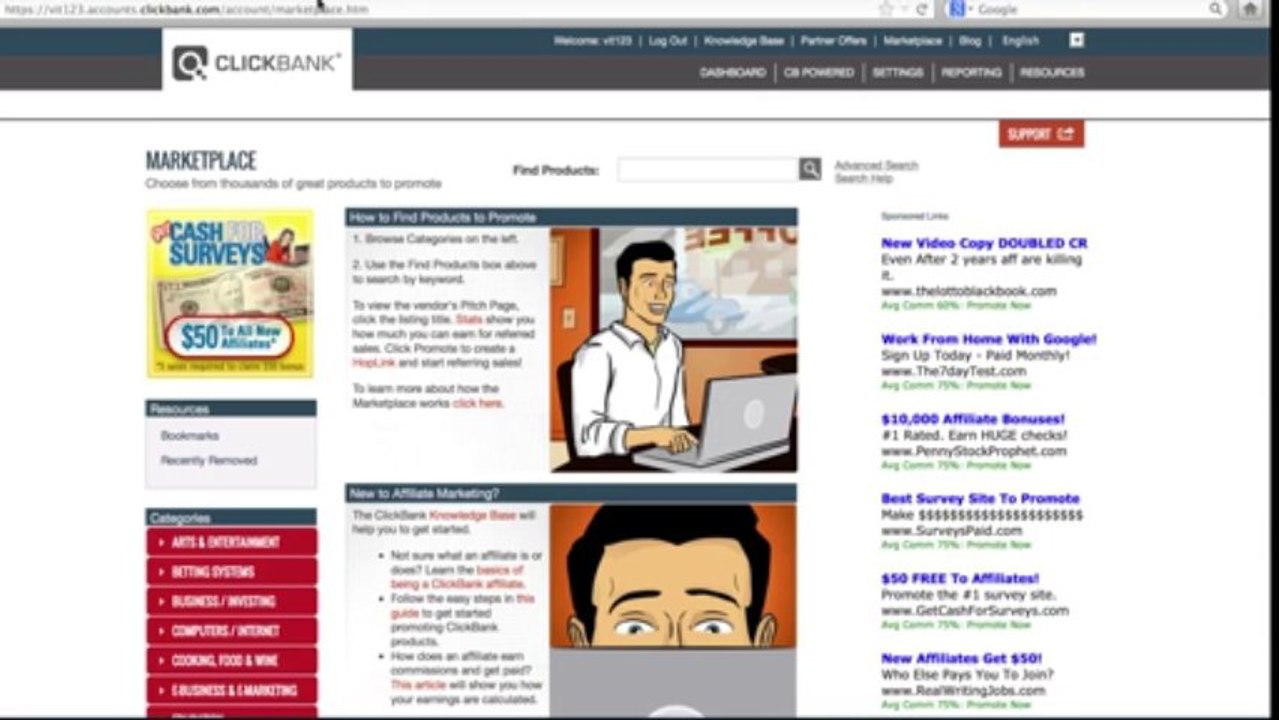Click the Advanced Search link
Image resolution: width=1279 pixels, height=720 pixels.
pyautogui.click(x=876, y=165)
